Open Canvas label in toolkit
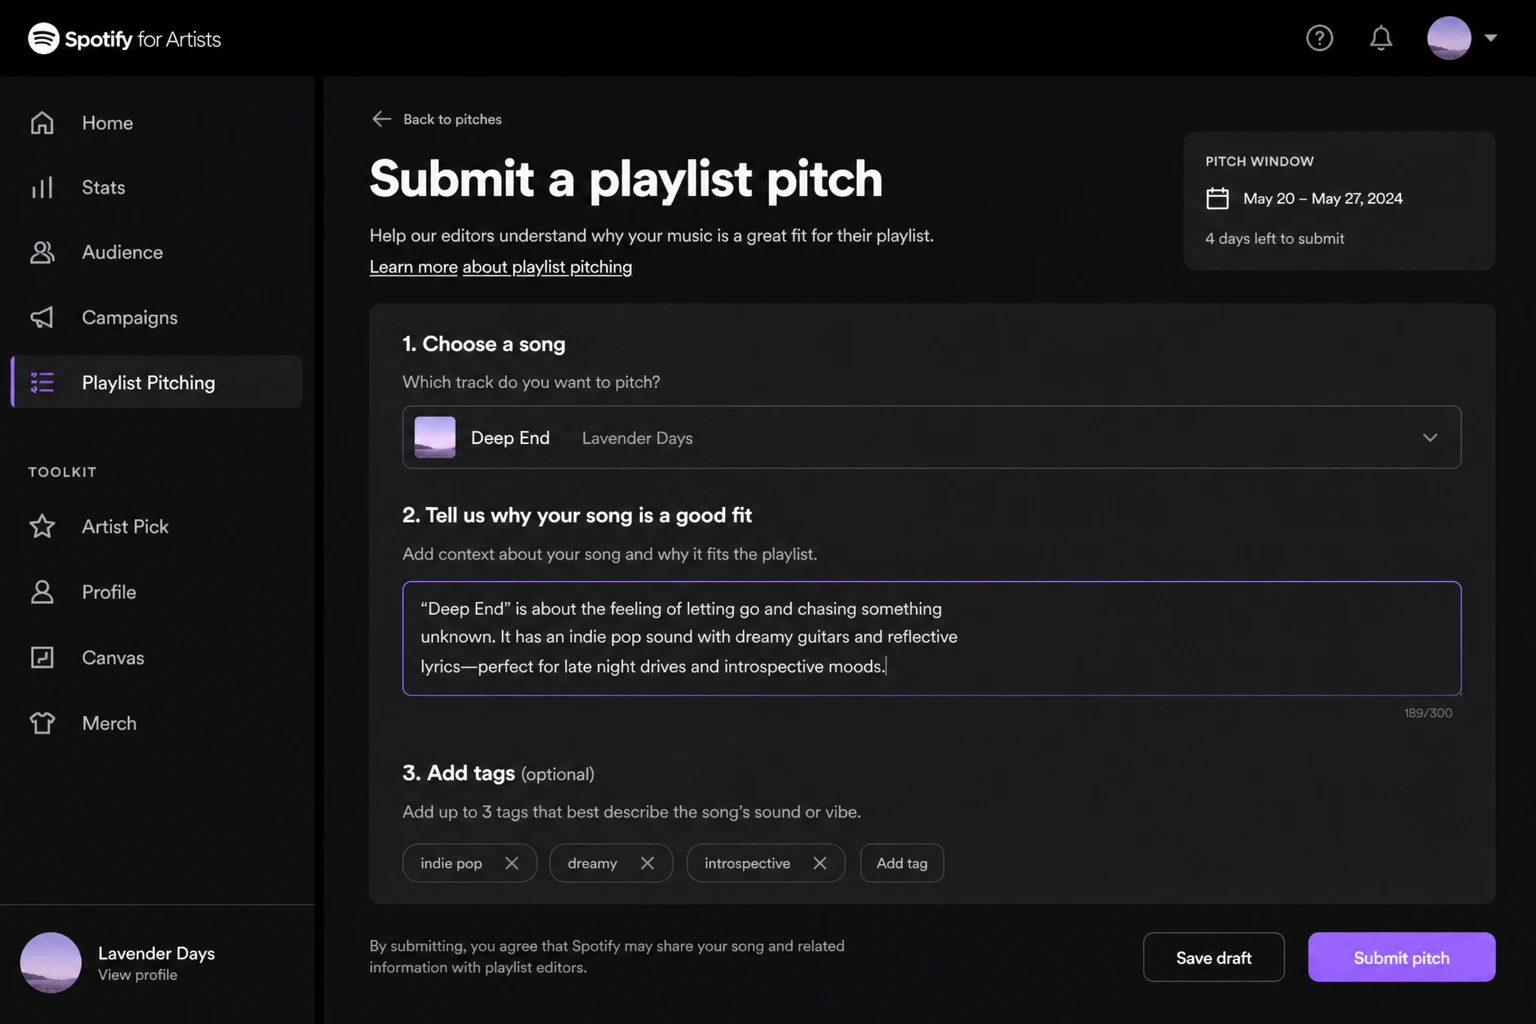Screen dimensions: 1536x1024 click(x=113, y=657)
